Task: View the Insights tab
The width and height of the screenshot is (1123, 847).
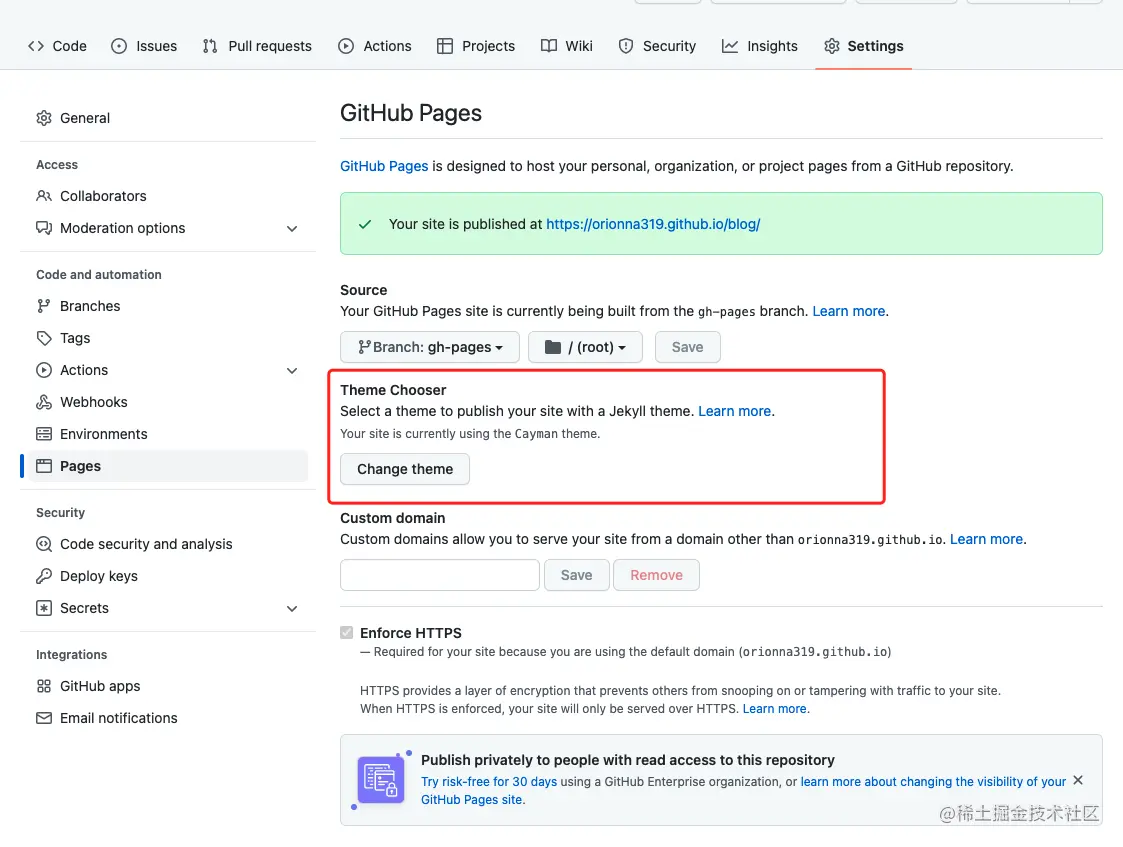Action: pos(759,46)
